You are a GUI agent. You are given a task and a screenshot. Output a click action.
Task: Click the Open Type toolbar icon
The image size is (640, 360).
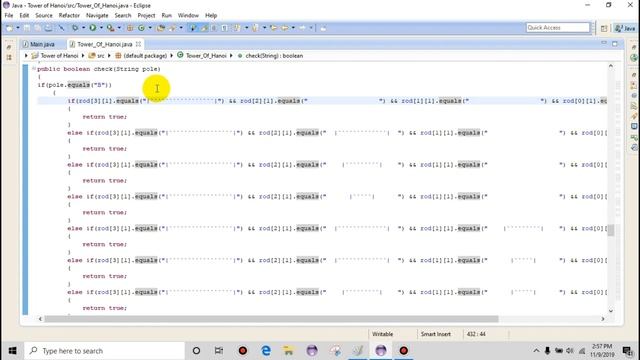pos(161,28)
